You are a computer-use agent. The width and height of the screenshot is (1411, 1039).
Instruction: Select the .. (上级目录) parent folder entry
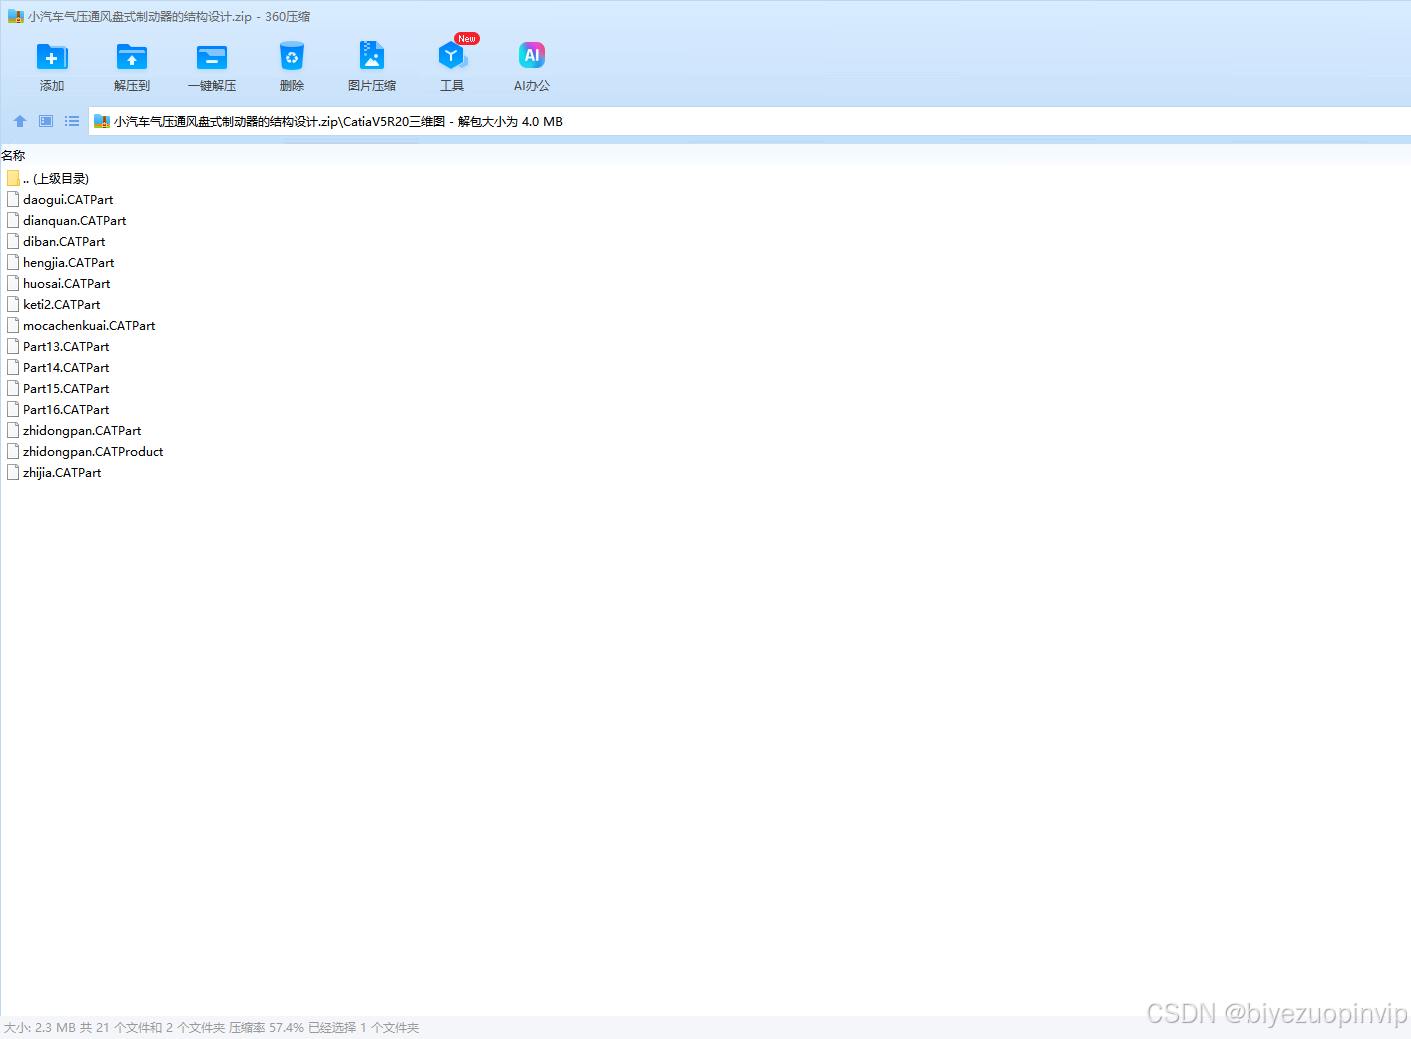point(56,178)
